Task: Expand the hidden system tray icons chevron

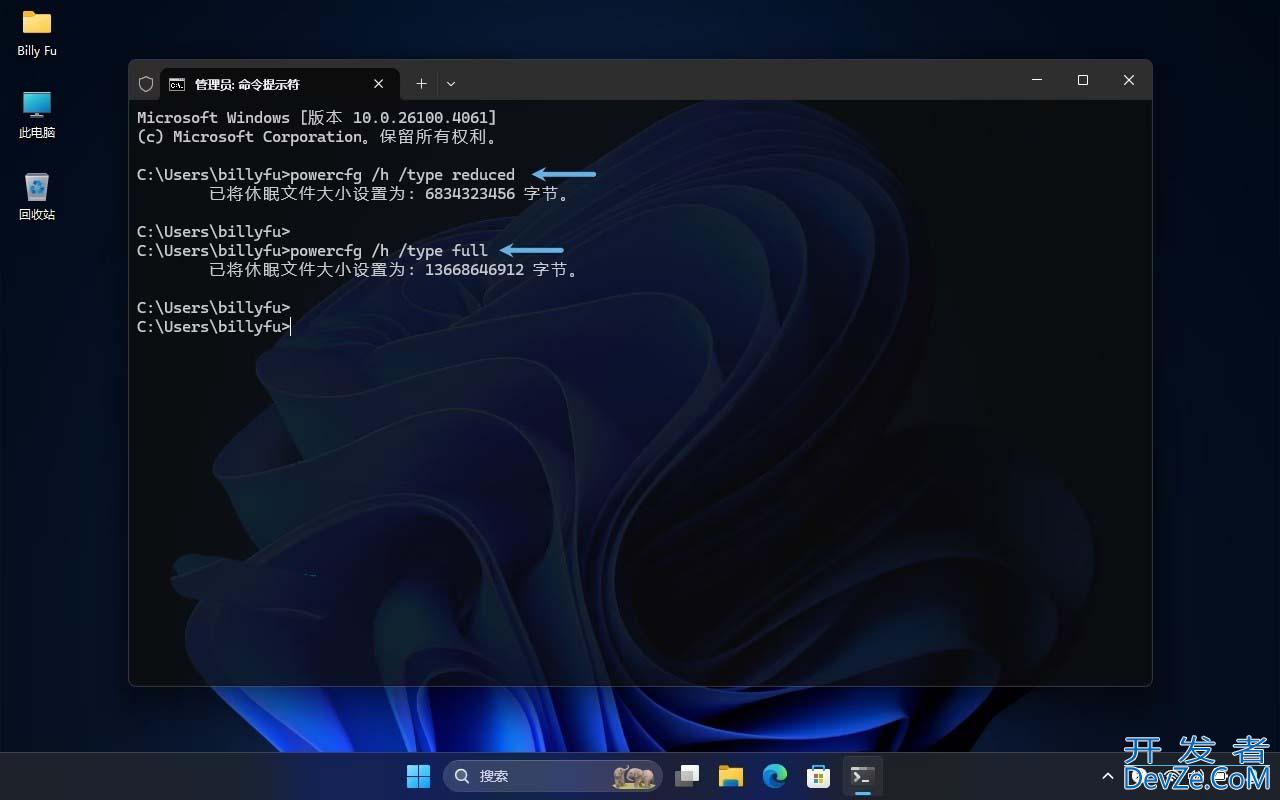Action: click(x=1107, y=776)
